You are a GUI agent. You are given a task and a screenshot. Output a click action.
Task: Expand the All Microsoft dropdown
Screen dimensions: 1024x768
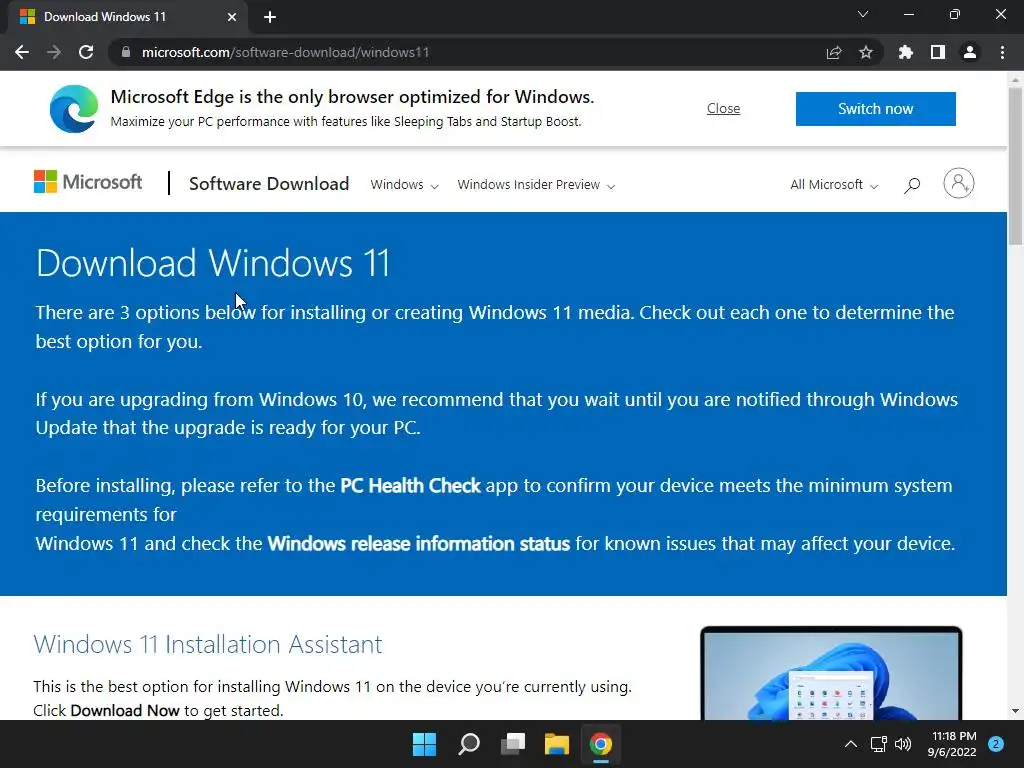click(x=834, y=185)
